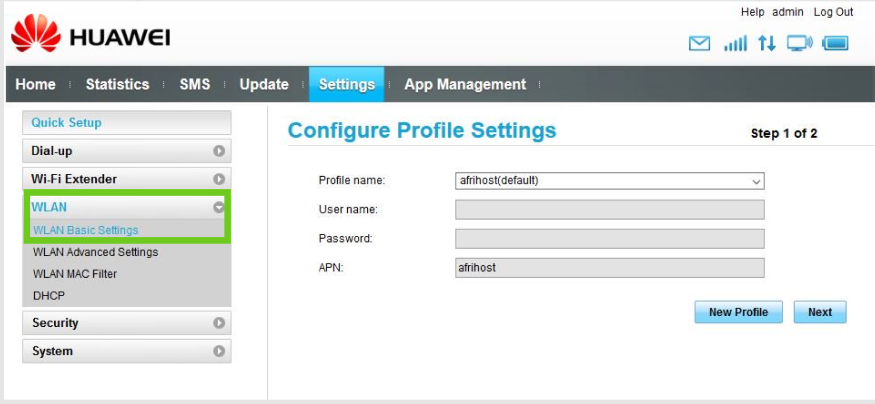The width and height of the screenshot is (875, 404).
Task: Click the APN input field
Action: point(609,268)
